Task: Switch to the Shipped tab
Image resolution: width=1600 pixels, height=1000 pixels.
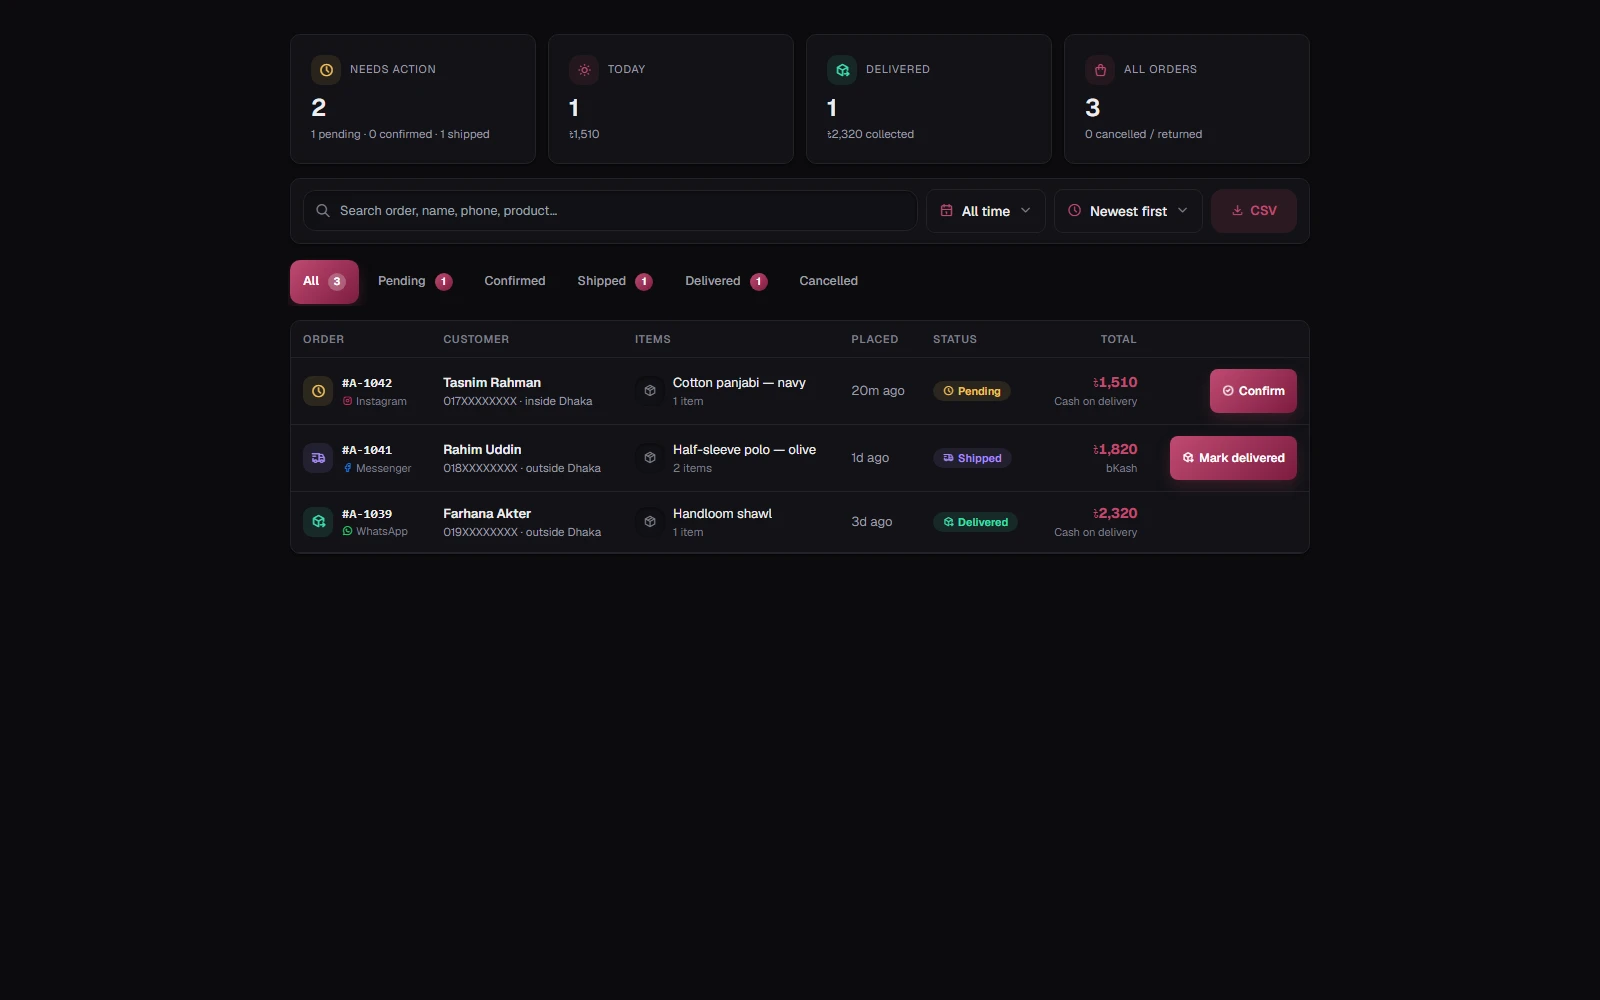Action: point(614,281)
